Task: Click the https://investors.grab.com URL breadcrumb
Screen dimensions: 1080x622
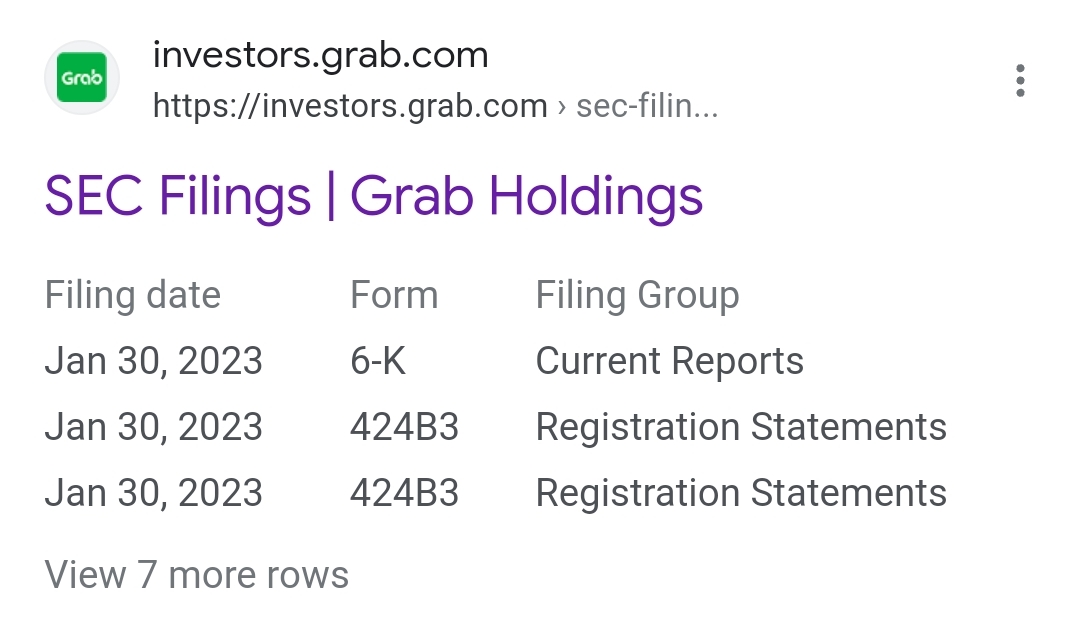Action: [350, 106]
